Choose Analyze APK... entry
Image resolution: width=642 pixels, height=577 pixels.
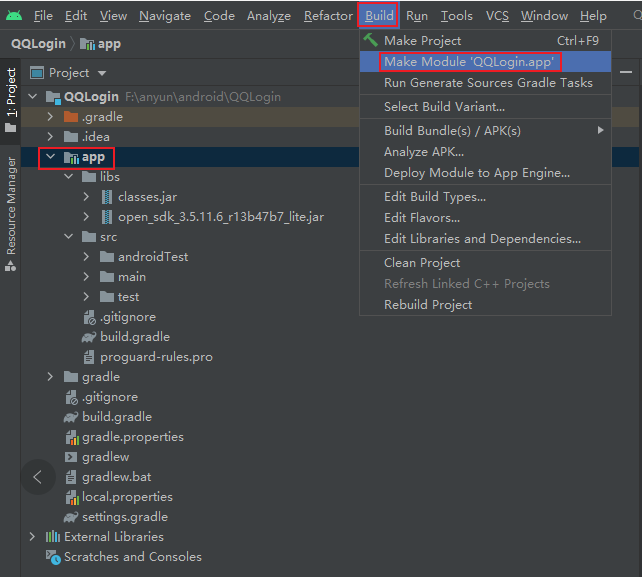(485, 152)
